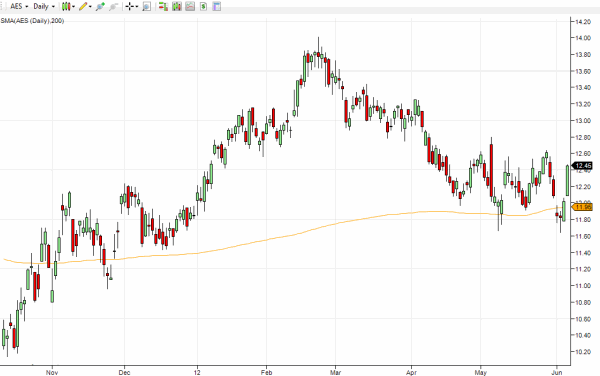Click the 14.20 price axis label

[583, 22]
